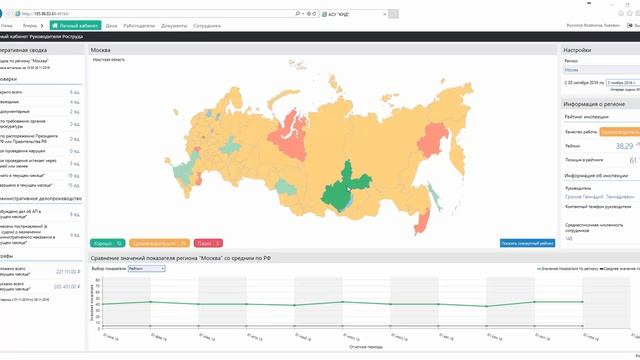Click the Назад navigation link
640x360 pixels.
click(x=7, y=26)
